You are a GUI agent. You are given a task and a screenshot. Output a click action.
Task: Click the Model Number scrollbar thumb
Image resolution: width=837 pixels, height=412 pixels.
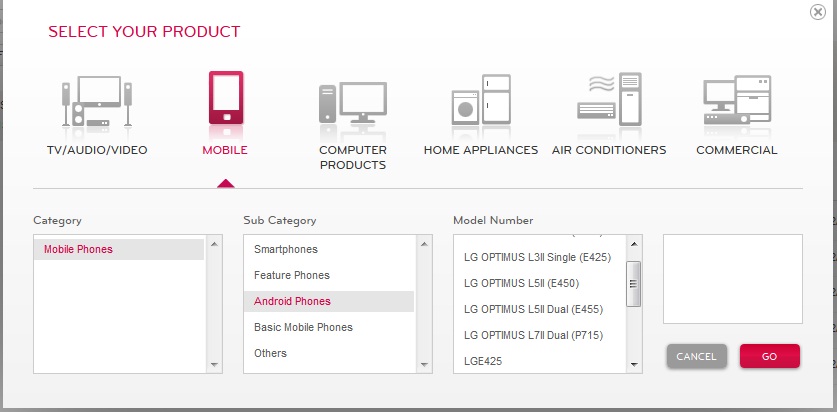point(634,283)
